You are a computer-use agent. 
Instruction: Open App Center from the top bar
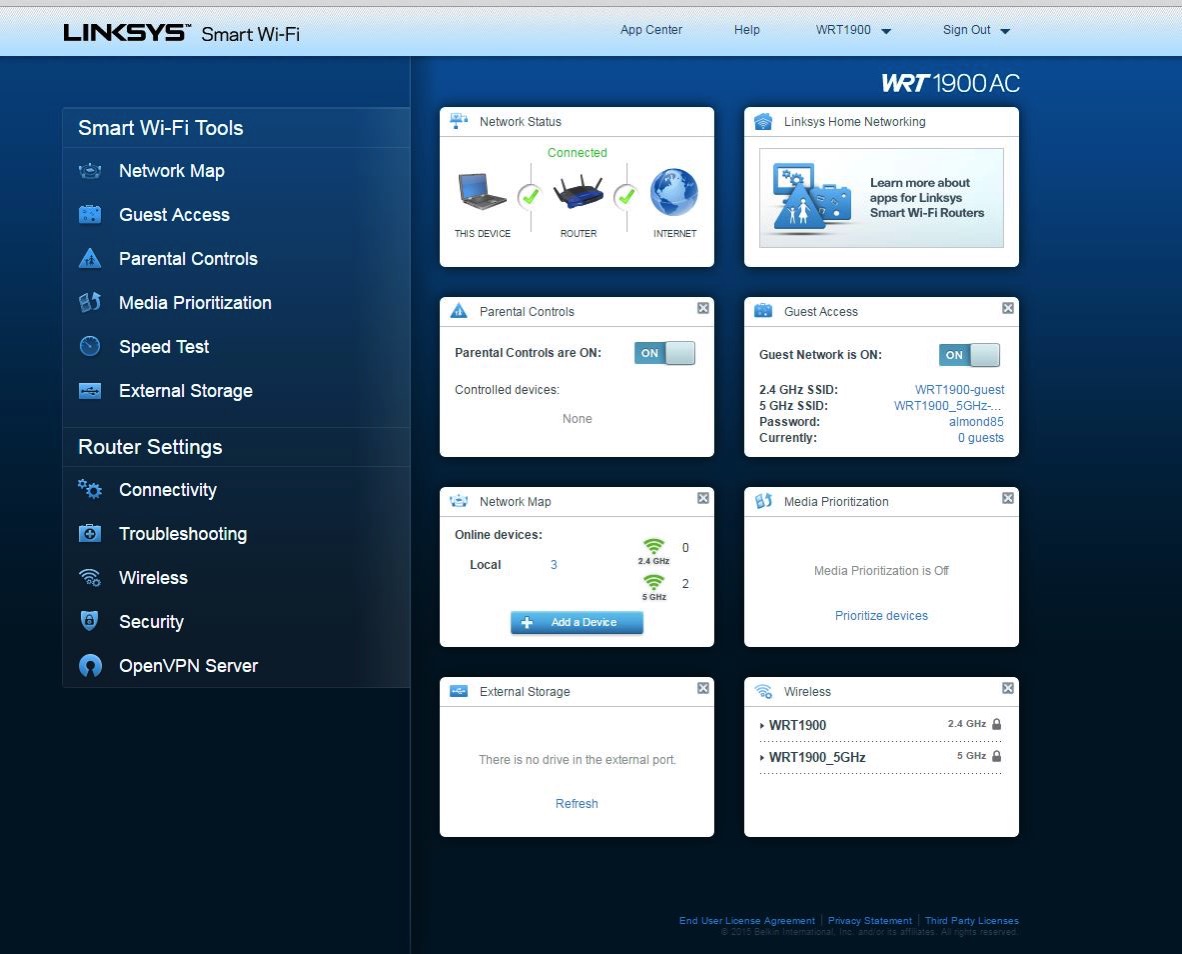[x=651, y=30]
